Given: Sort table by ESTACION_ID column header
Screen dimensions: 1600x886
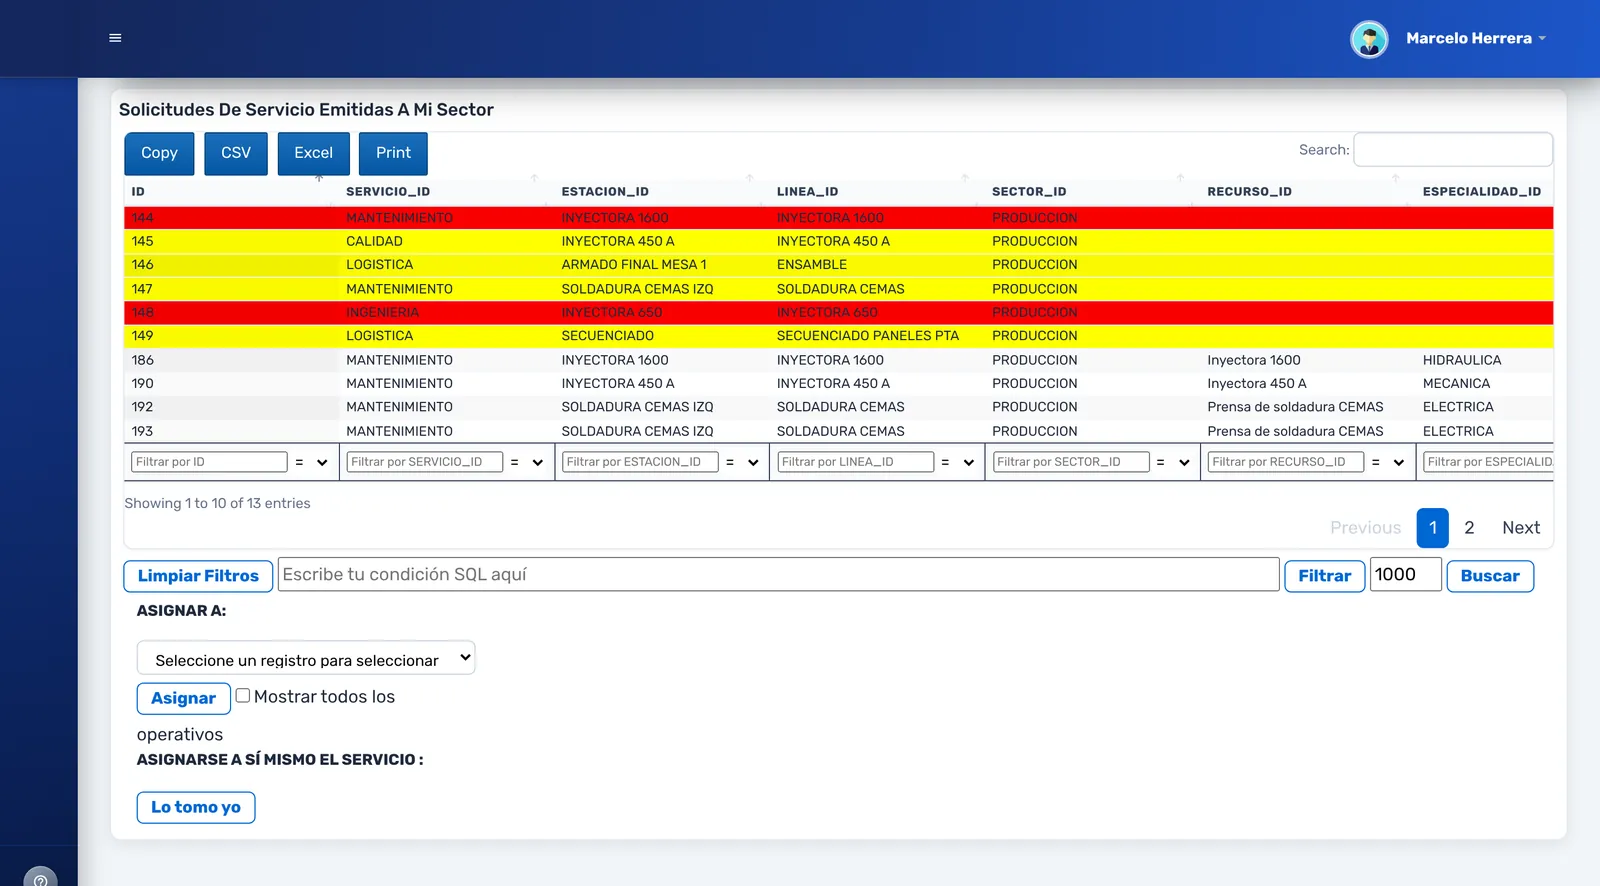Looking at the screenshot, I should (605, 191).
